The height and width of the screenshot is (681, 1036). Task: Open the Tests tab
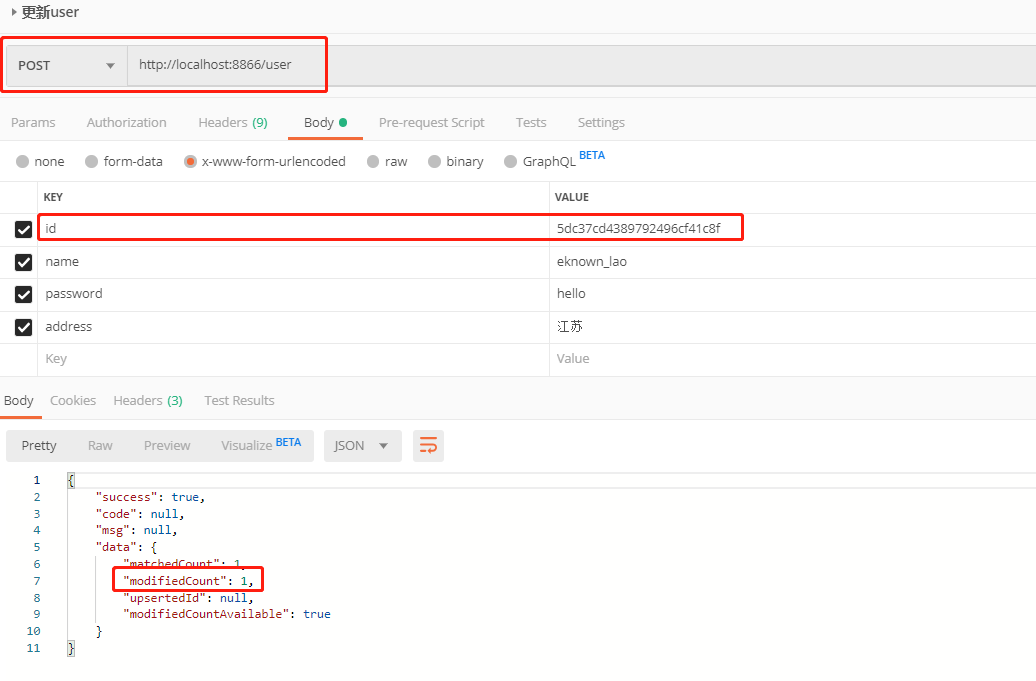click(531, 122)
